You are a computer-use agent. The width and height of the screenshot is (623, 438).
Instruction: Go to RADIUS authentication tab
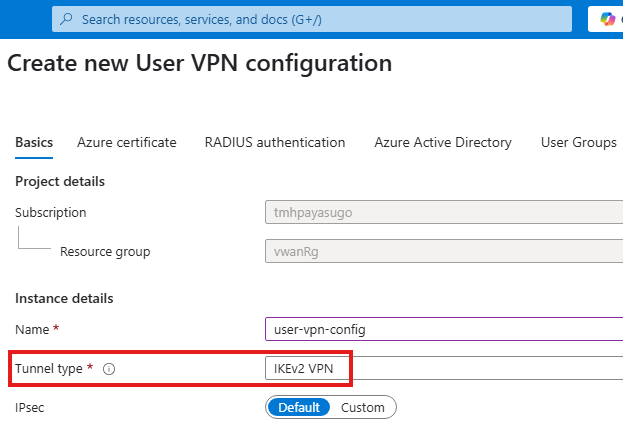(x=275, y=142)
